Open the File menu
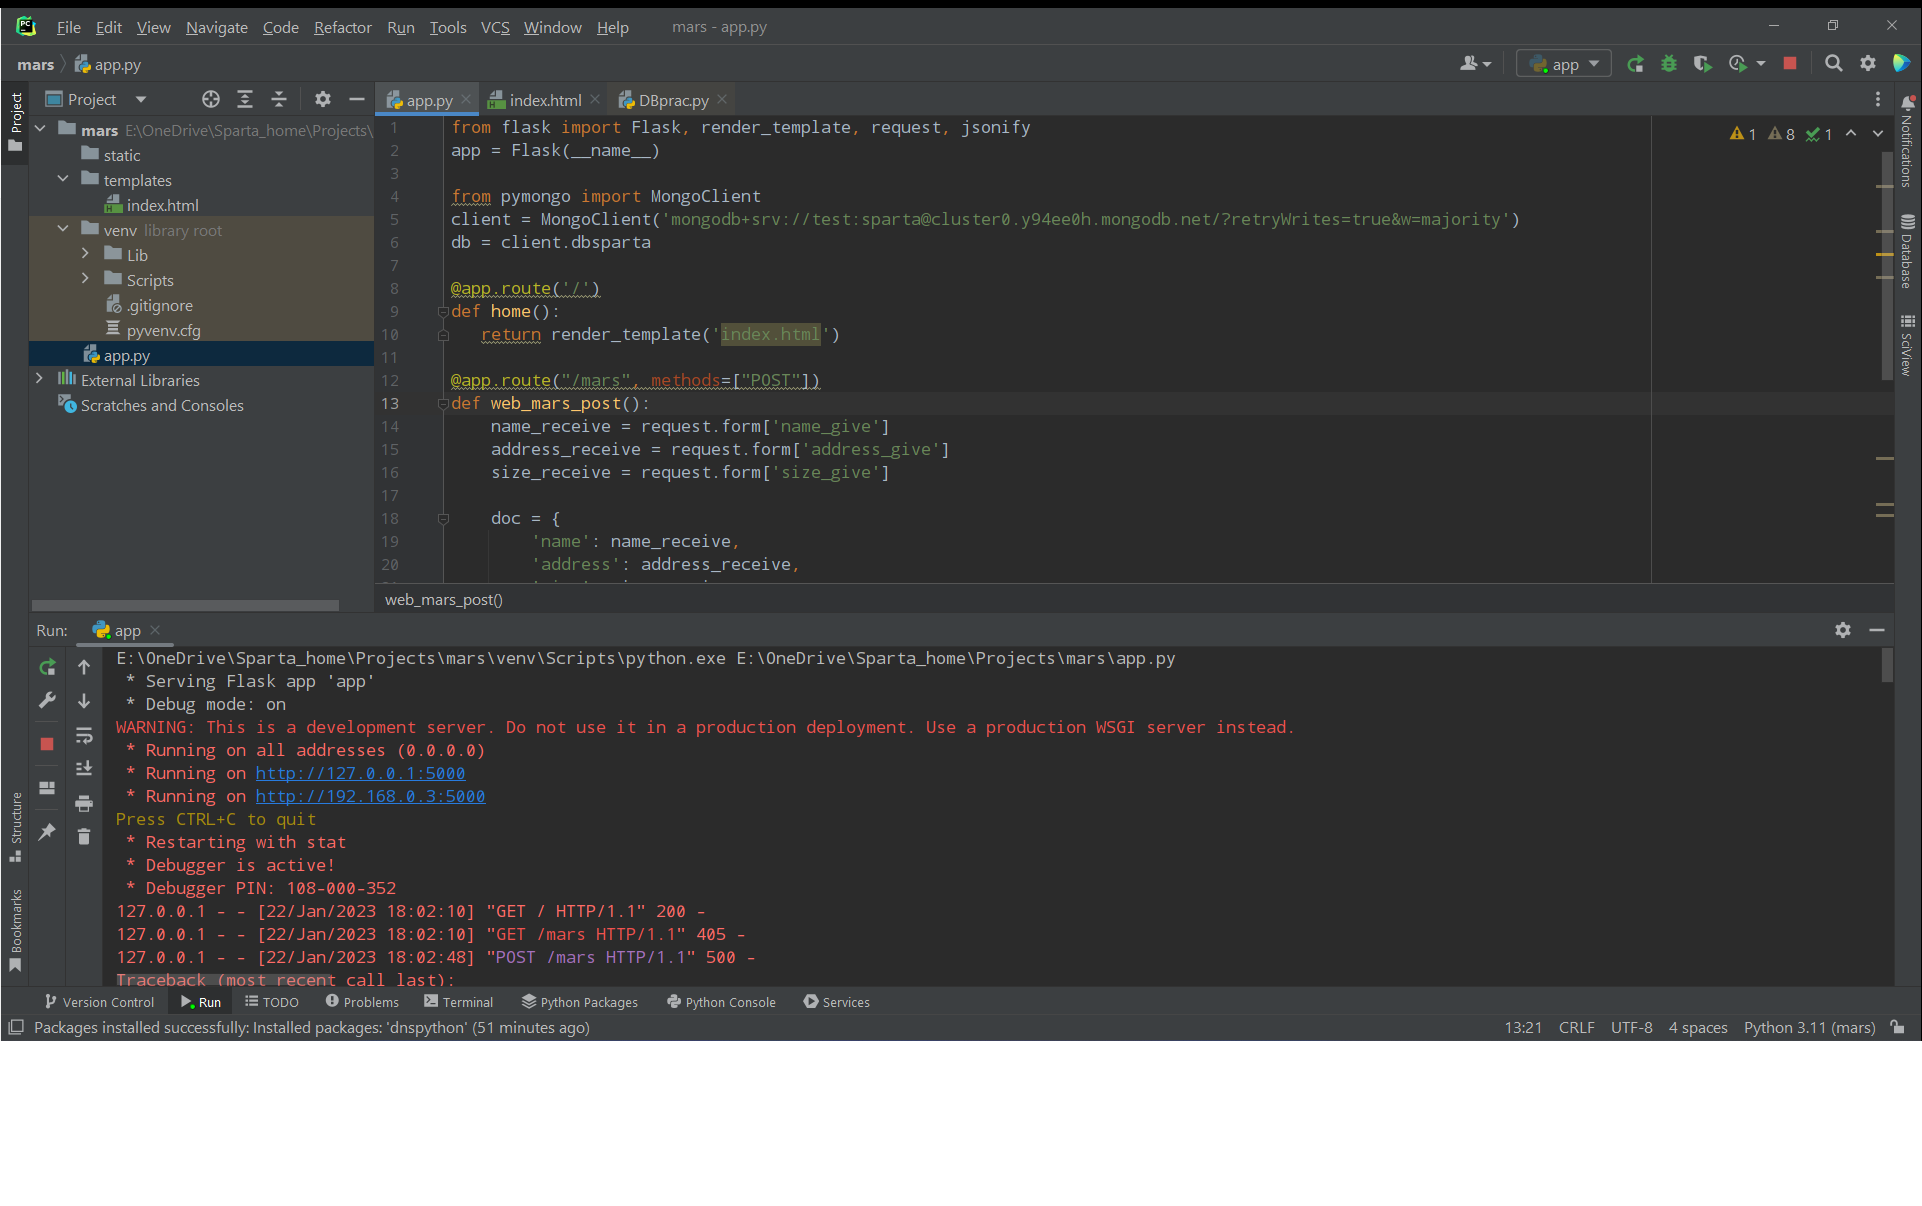1922x1206 pixels. [x=68, y=27]
